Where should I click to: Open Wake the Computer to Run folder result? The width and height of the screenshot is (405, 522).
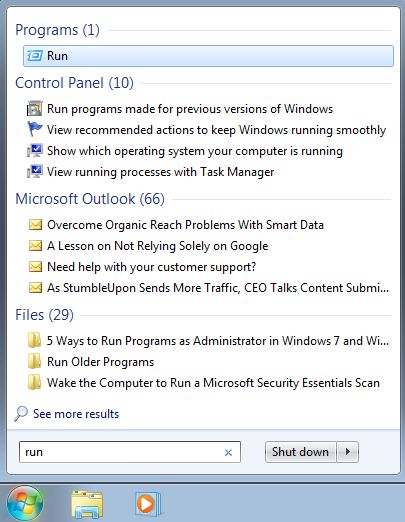(213, 383)
